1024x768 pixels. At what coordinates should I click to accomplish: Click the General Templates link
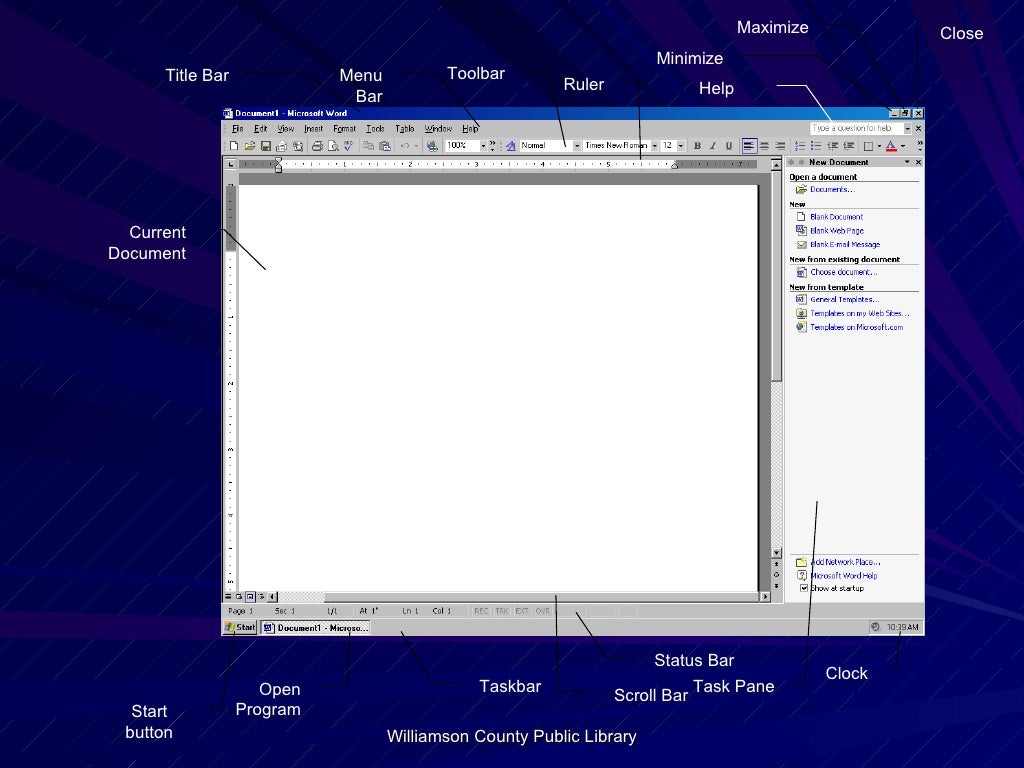844,299
